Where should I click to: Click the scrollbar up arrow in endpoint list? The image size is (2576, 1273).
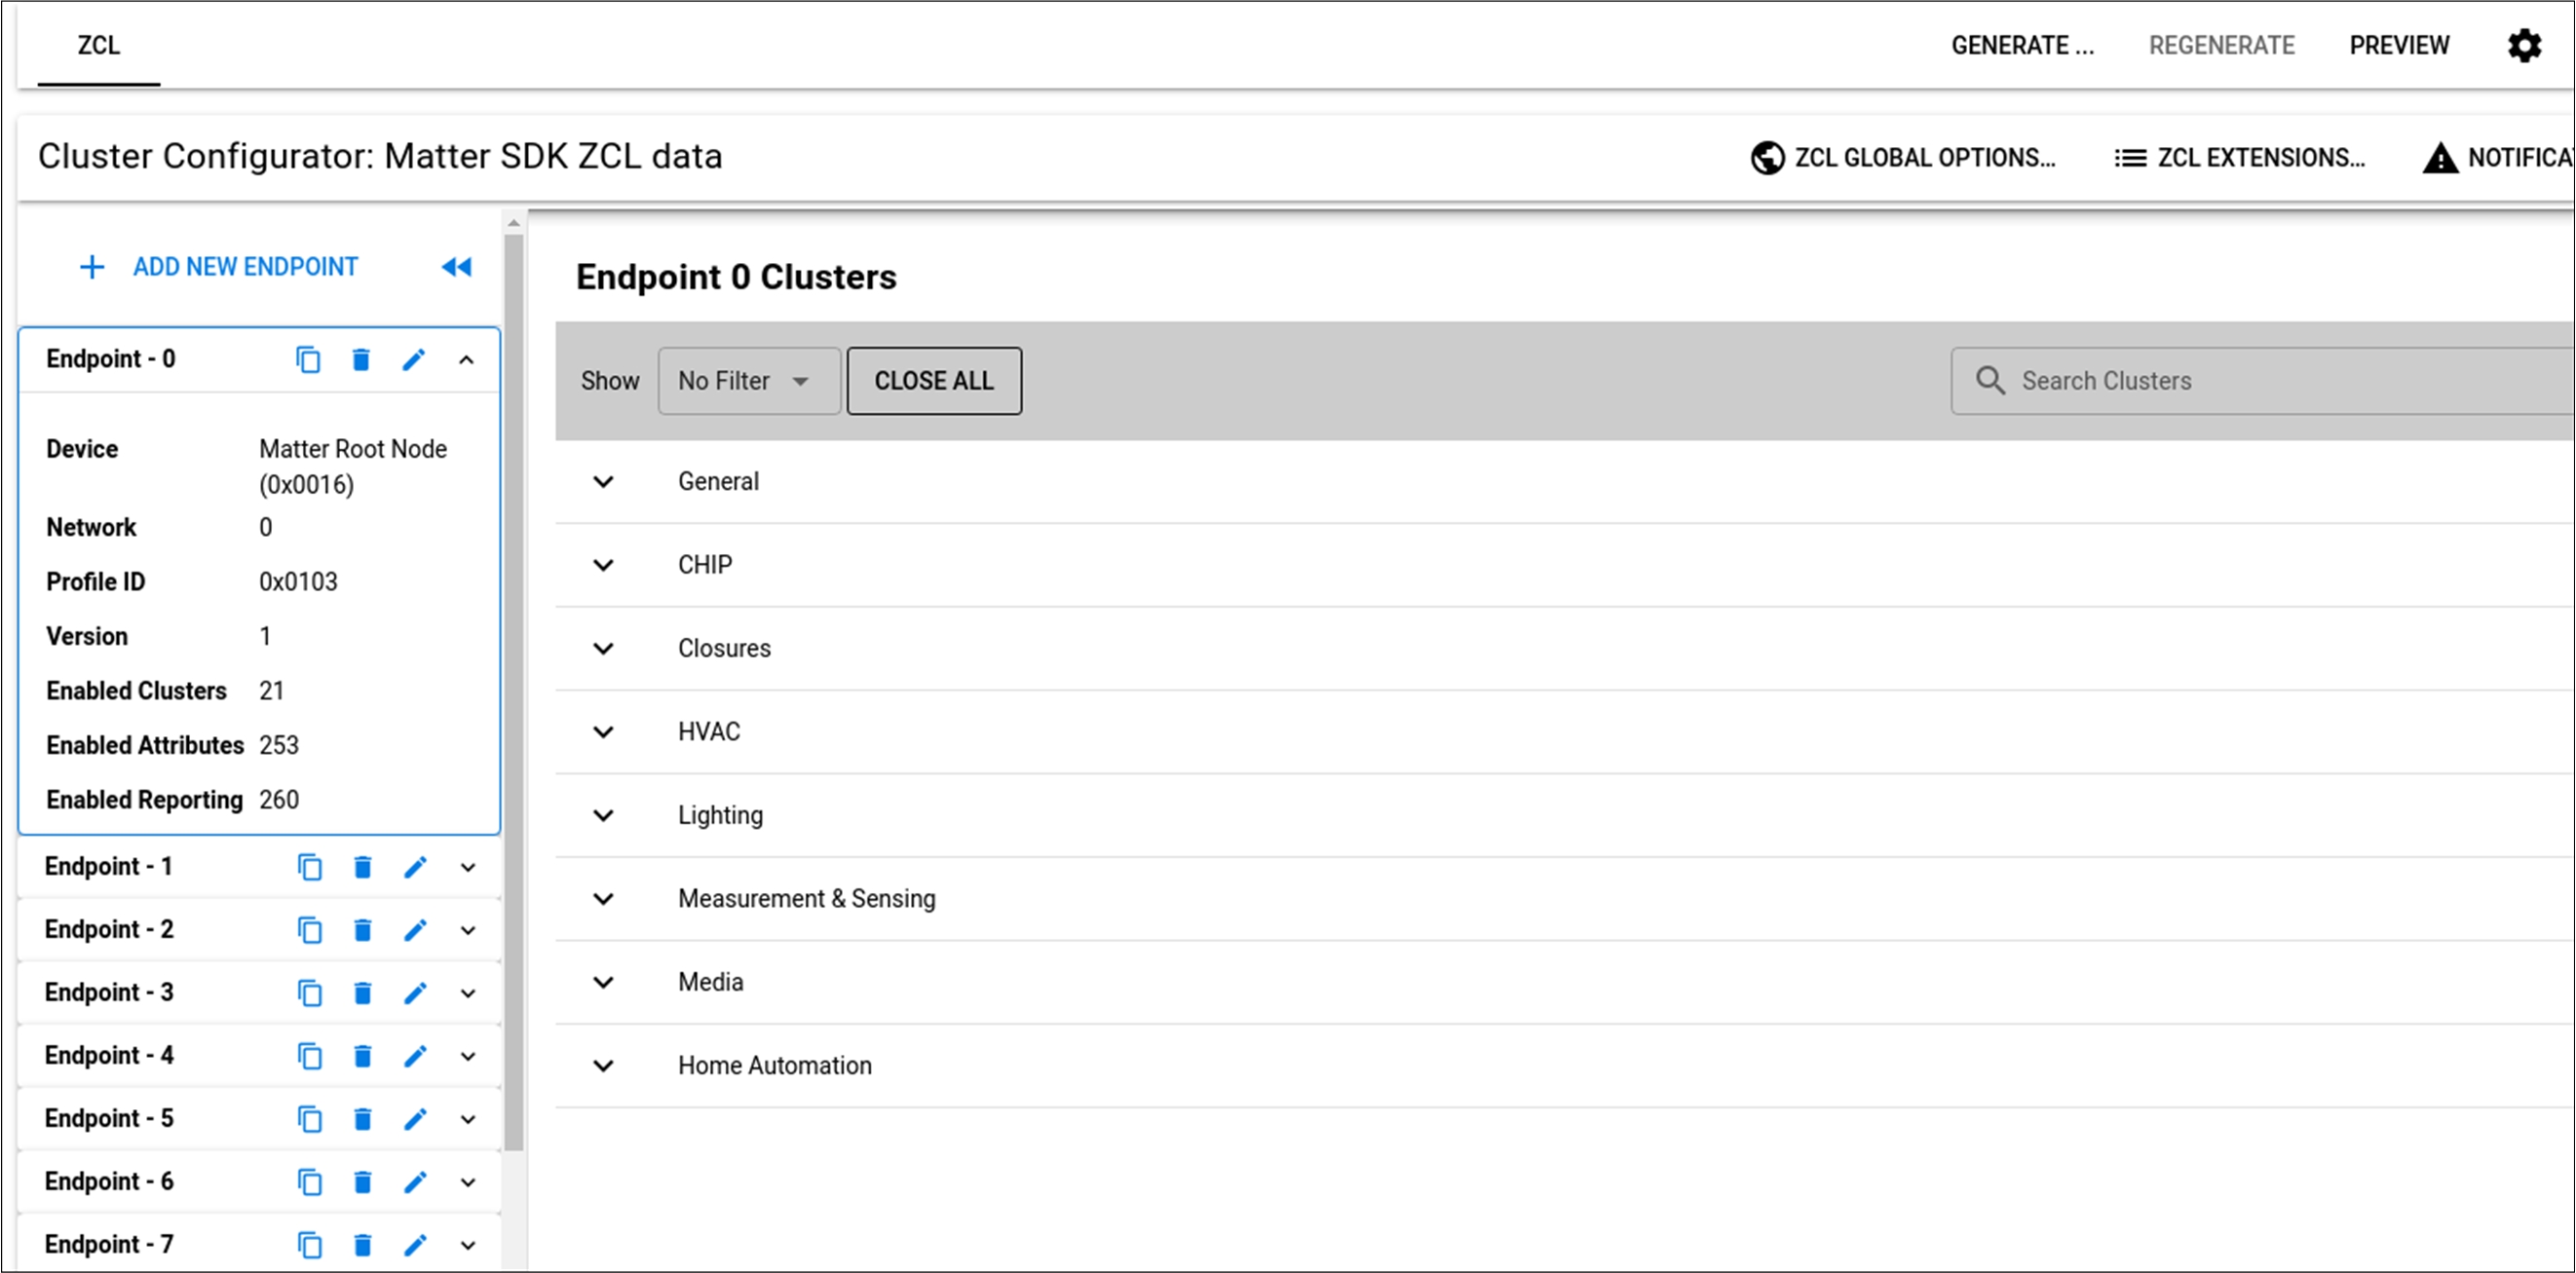point(514,222)
